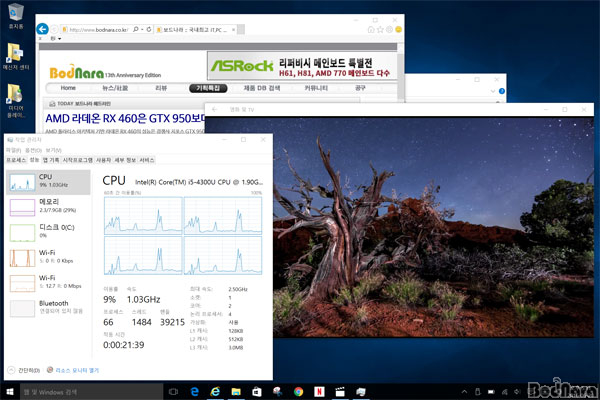
Task: Select the Bluetooth performance item
Action: point(48,308)
